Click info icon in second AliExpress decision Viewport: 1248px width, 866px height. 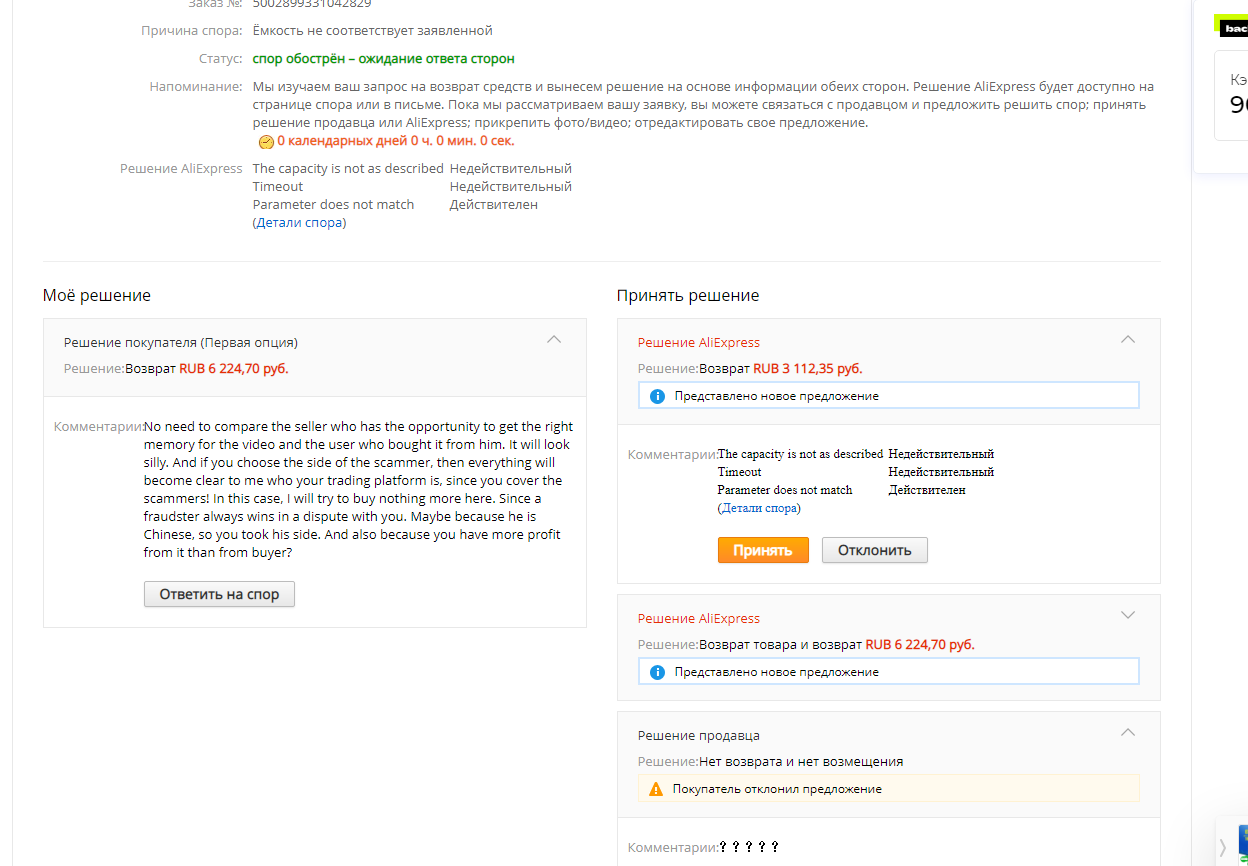657,672
